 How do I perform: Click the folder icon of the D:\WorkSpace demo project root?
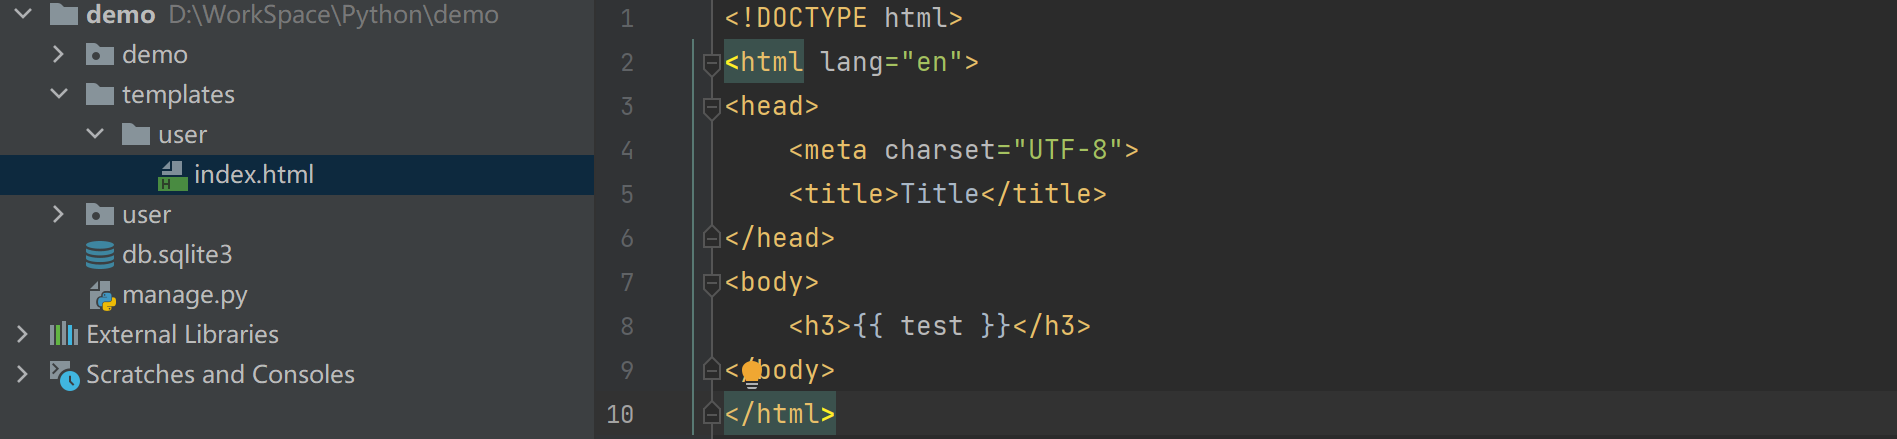tap(64, 14)
